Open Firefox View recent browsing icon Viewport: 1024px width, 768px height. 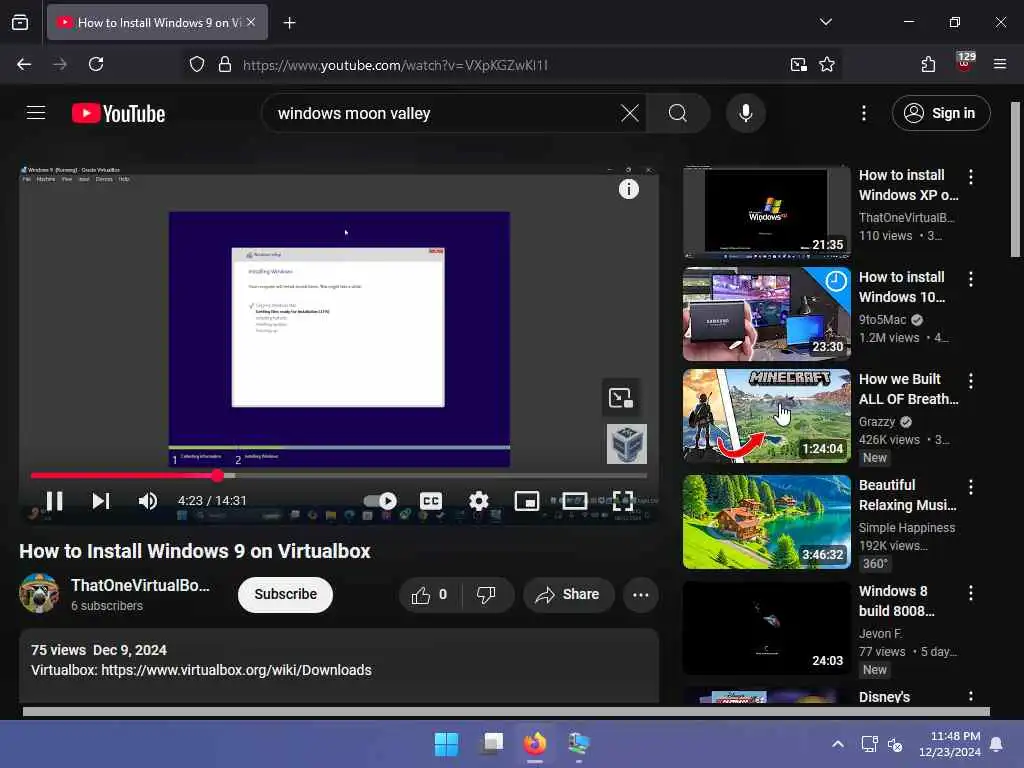tap(20, 22)
